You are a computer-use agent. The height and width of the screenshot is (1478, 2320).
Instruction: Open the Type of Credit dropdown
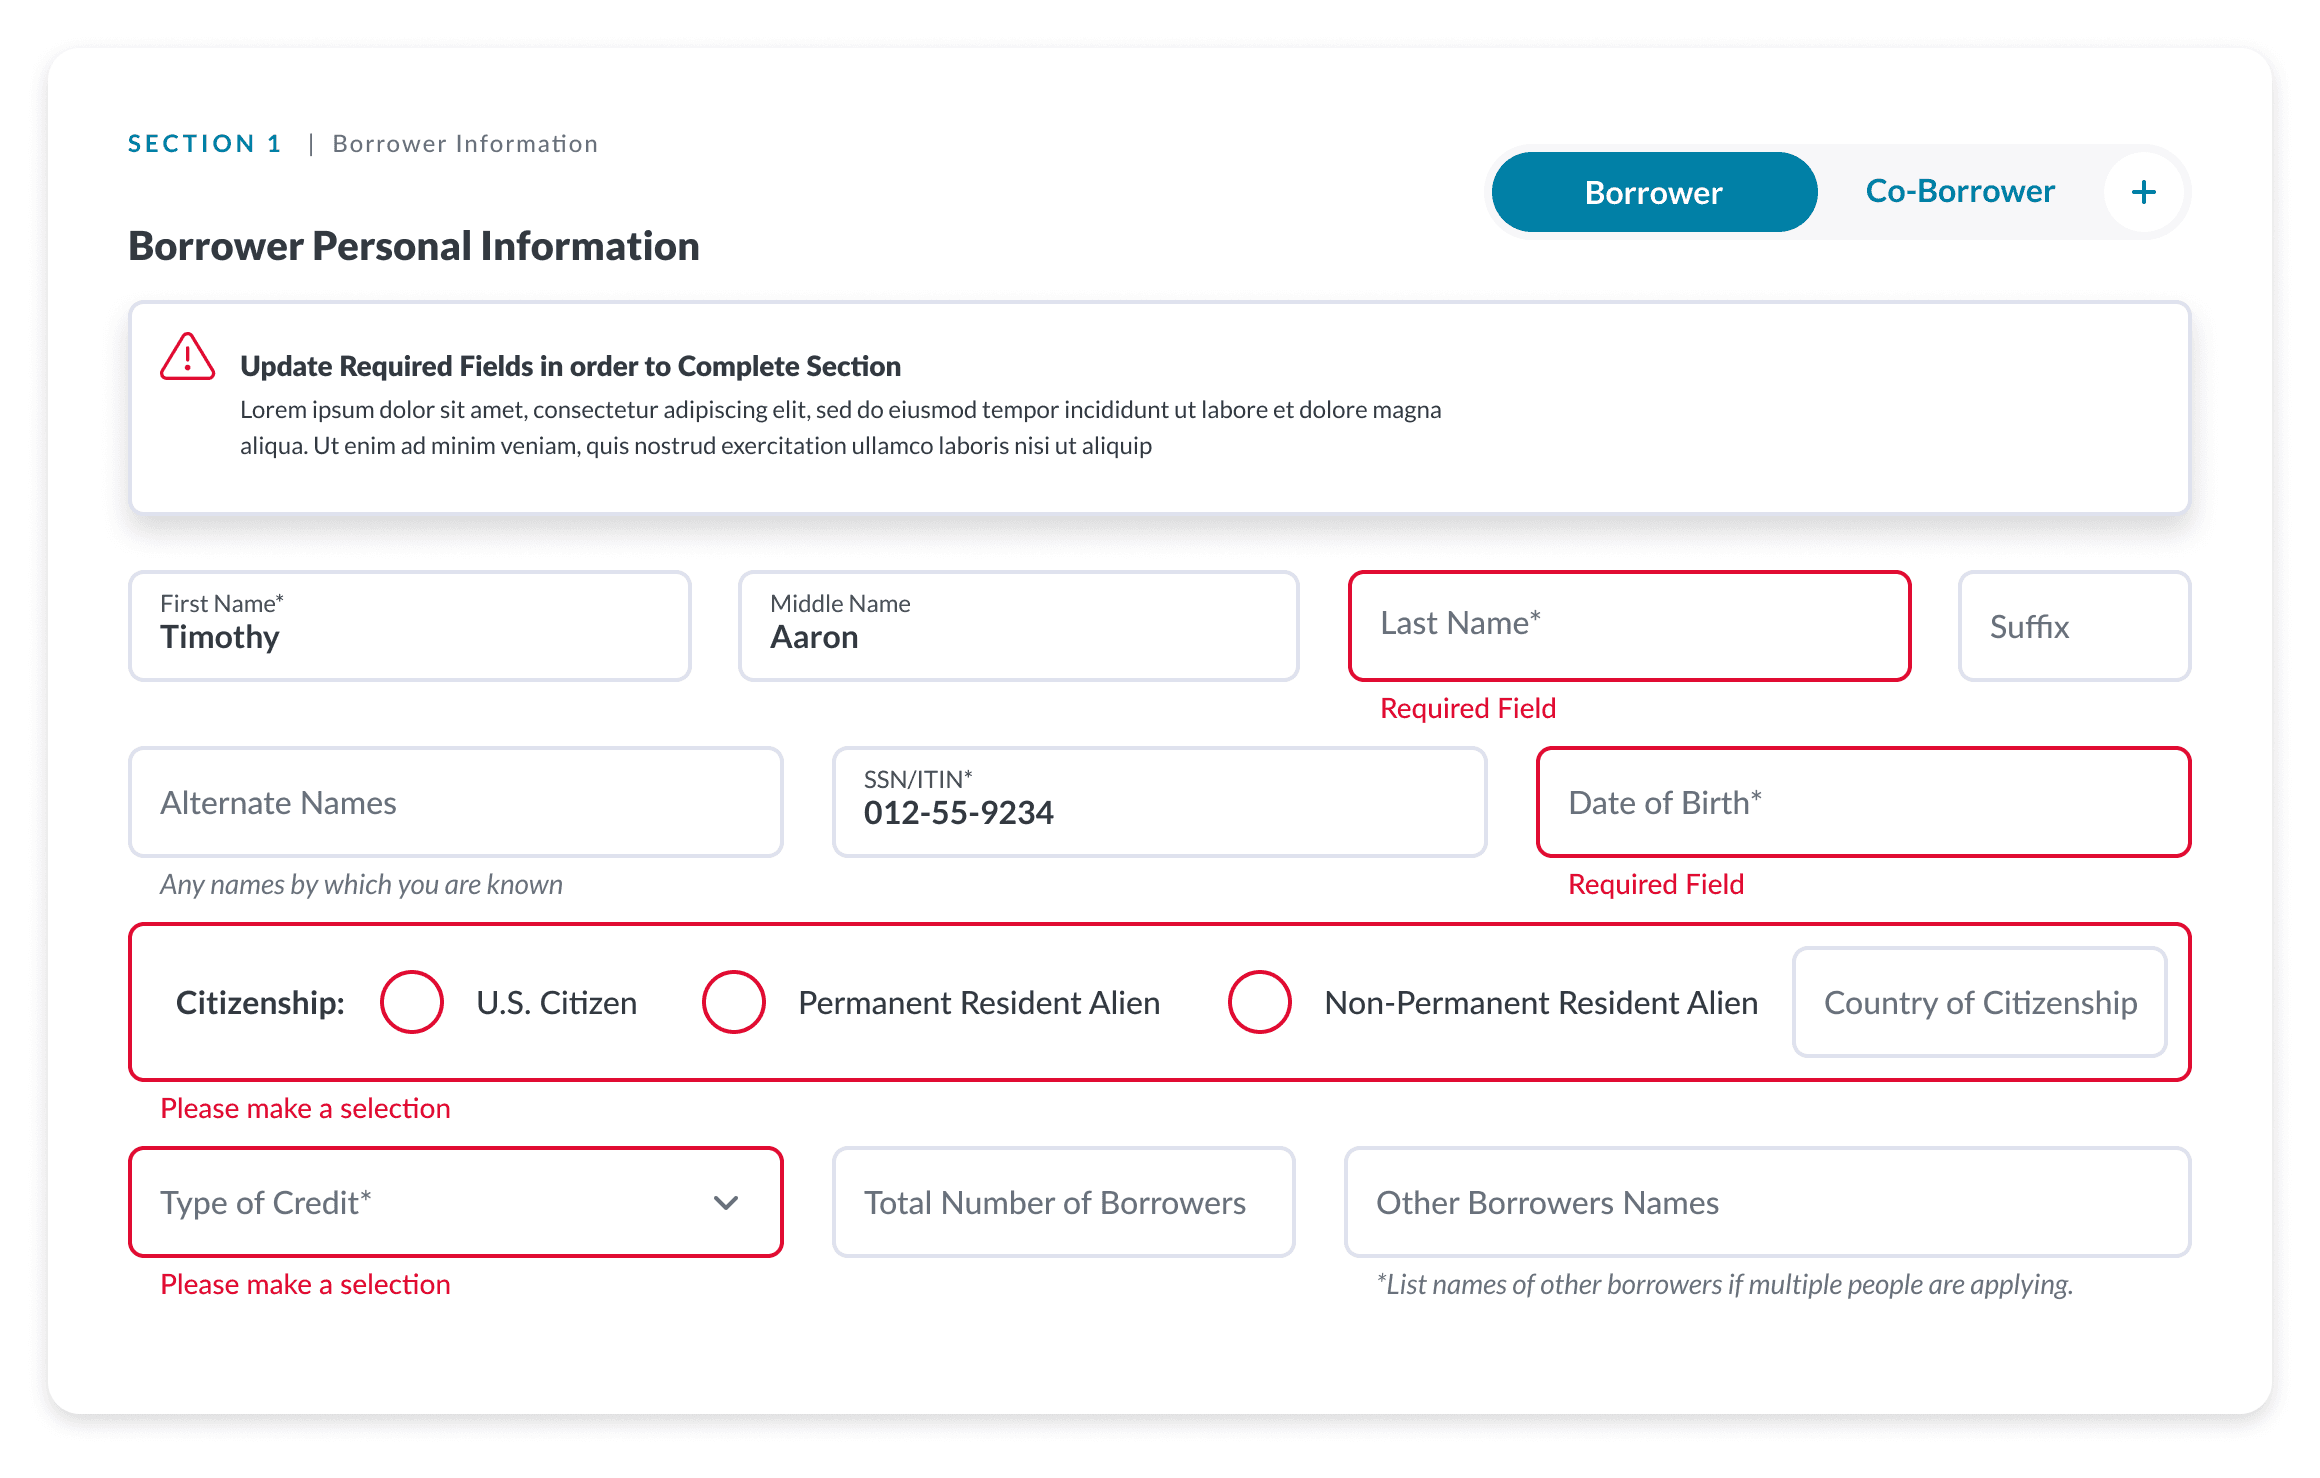point(455,1202)
